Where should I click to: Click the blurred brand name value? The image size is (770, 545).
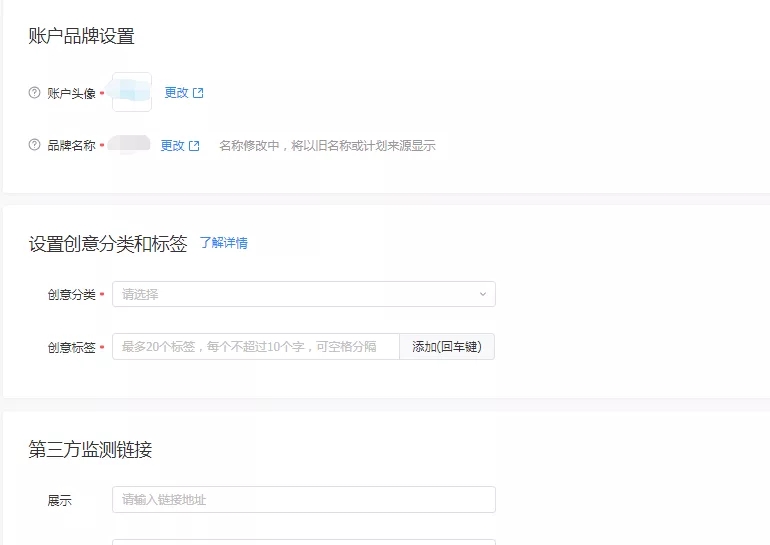[130, 145]
